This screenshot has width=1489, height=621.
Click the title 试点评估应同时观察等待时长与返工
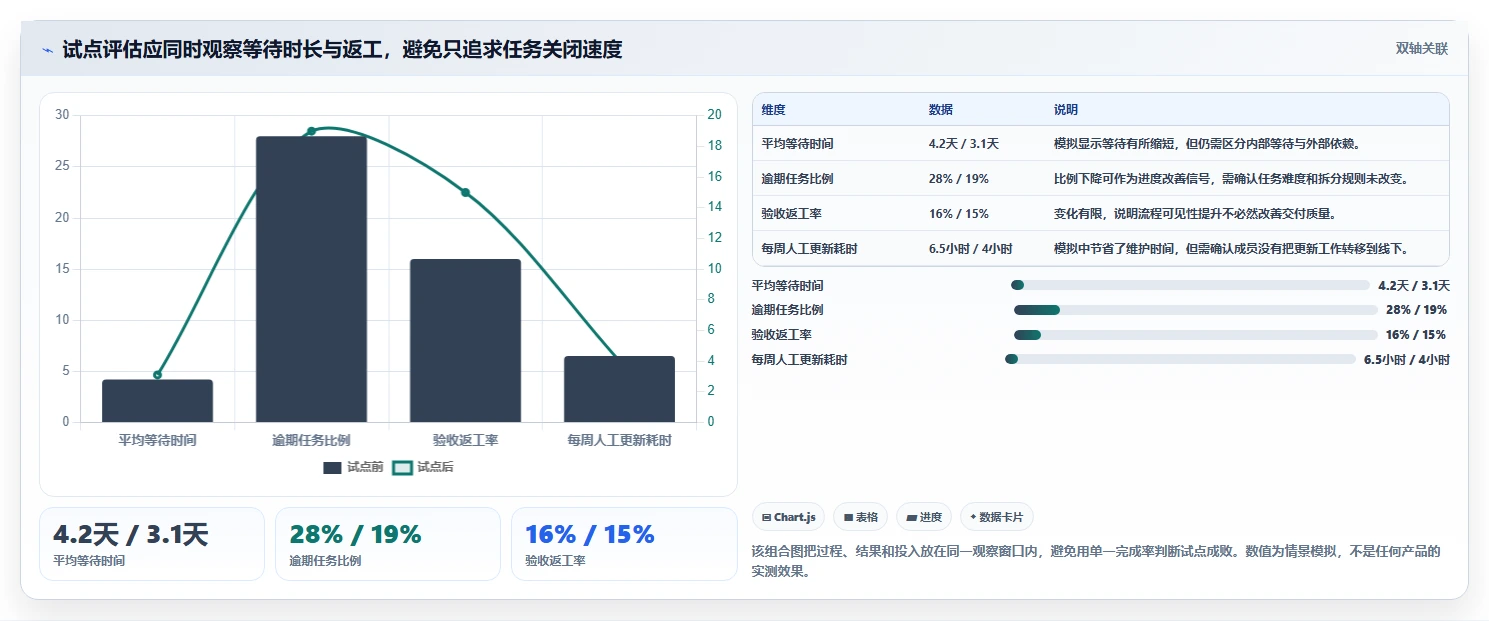342,49
